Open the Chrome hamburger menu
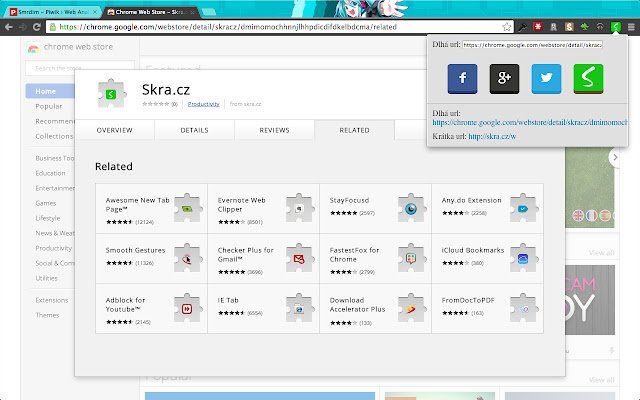 pos(631,27)
